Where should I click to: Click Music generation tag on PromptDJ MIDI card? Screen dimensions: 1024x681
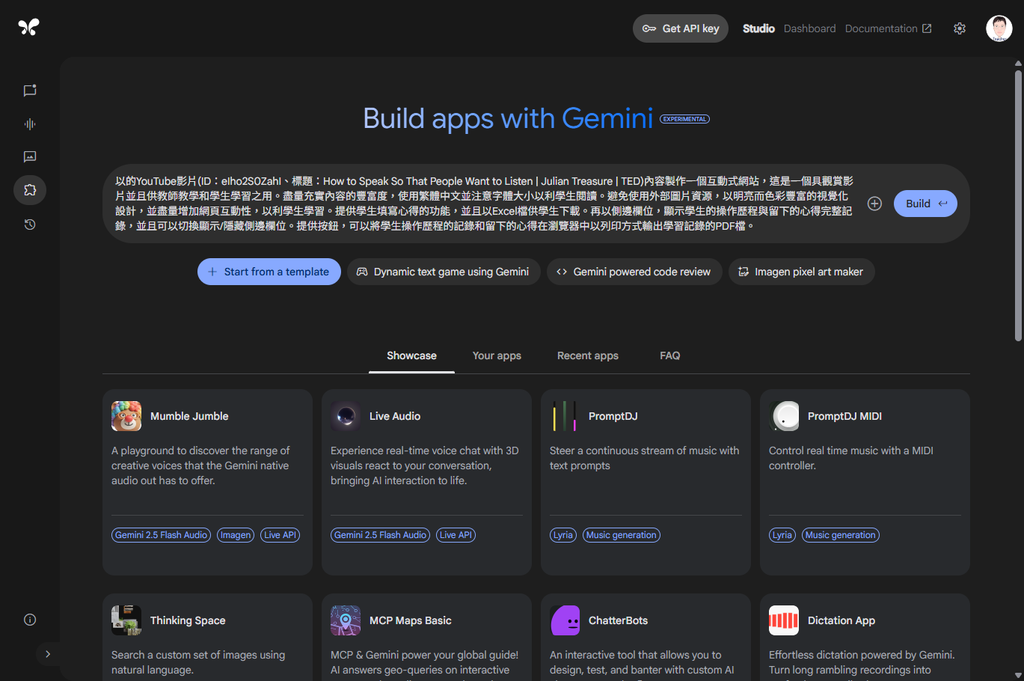click(x=840, y=535)
